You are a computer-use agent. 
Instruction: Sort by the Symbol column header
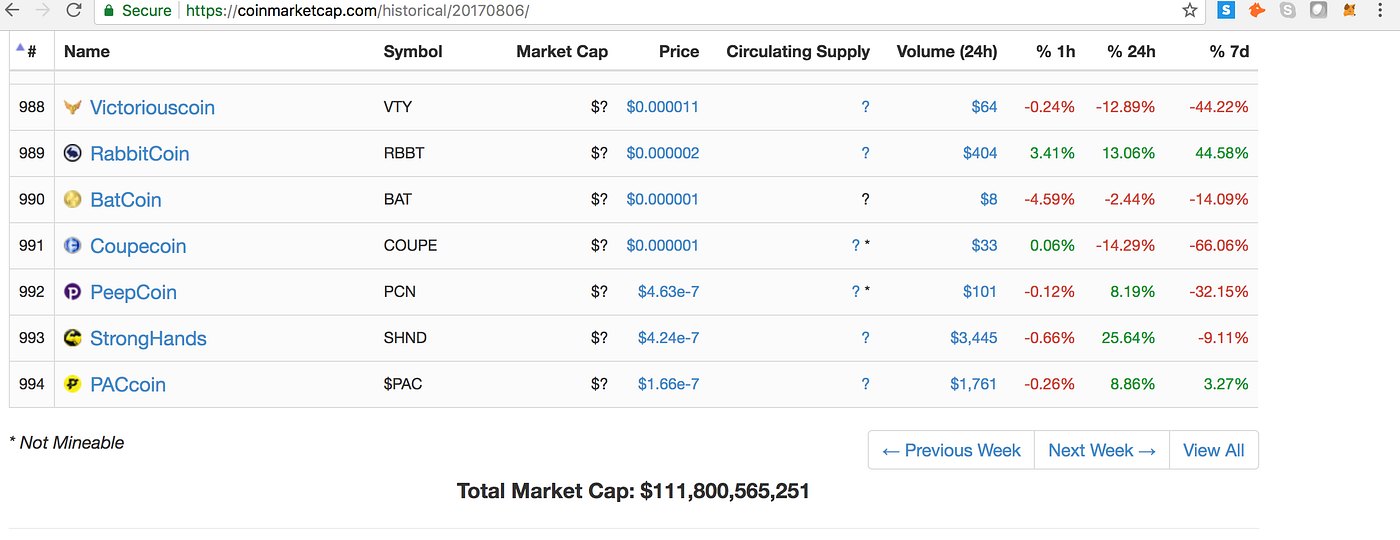(413, 51)
